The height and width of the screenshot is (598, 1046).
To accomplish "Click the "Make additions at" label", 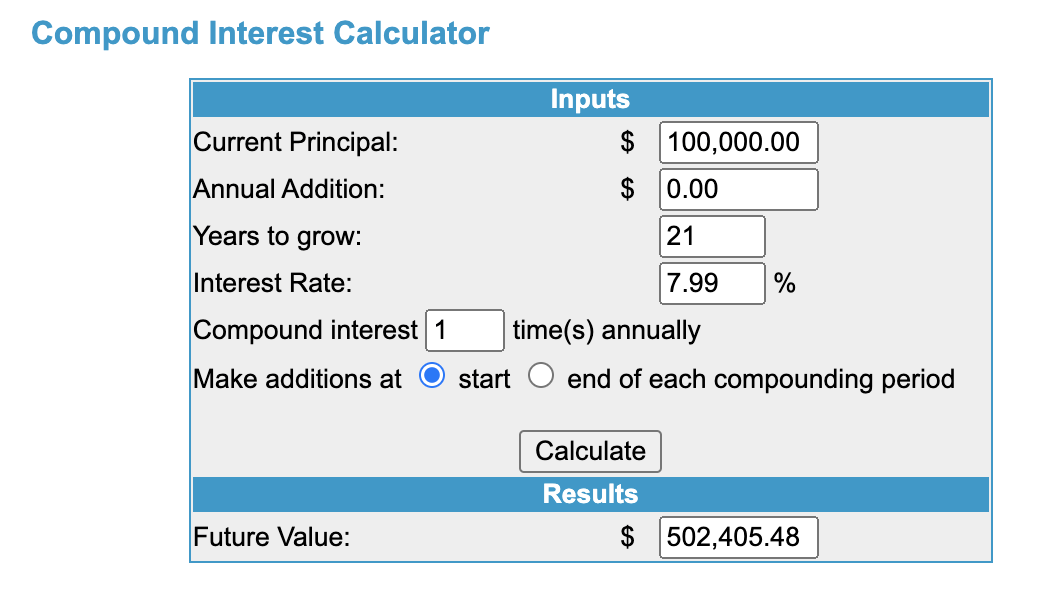I will click(297, 379).
